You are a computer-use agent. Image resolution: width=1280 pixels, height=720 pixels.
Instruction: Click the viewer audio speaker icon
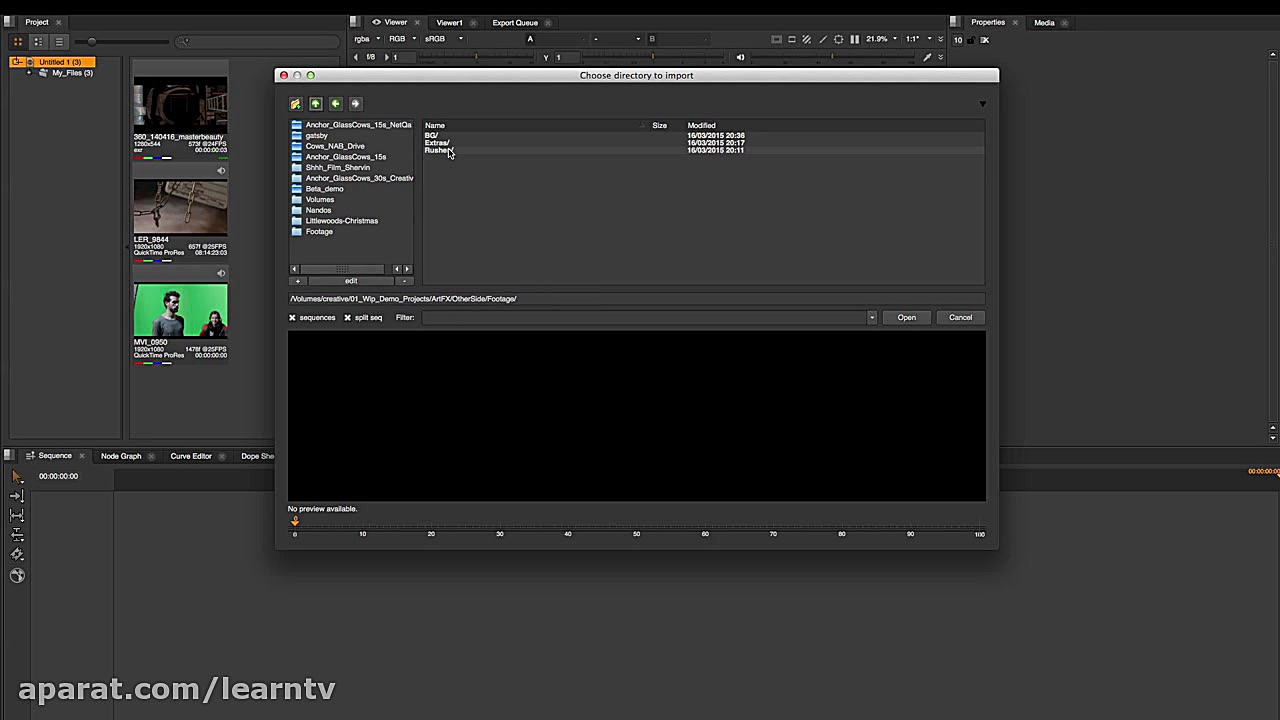tap(740, 57)
